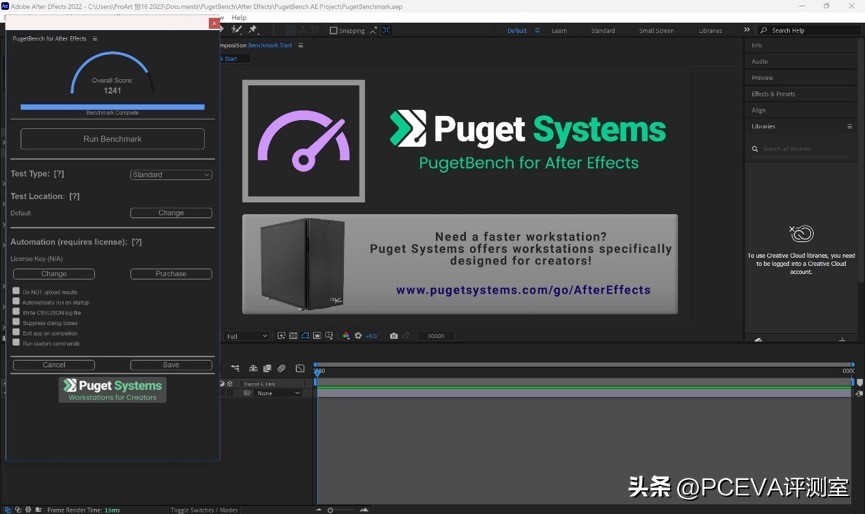
Task: Switch to the Learn workspace tab
Action: [x=559, y=31]
